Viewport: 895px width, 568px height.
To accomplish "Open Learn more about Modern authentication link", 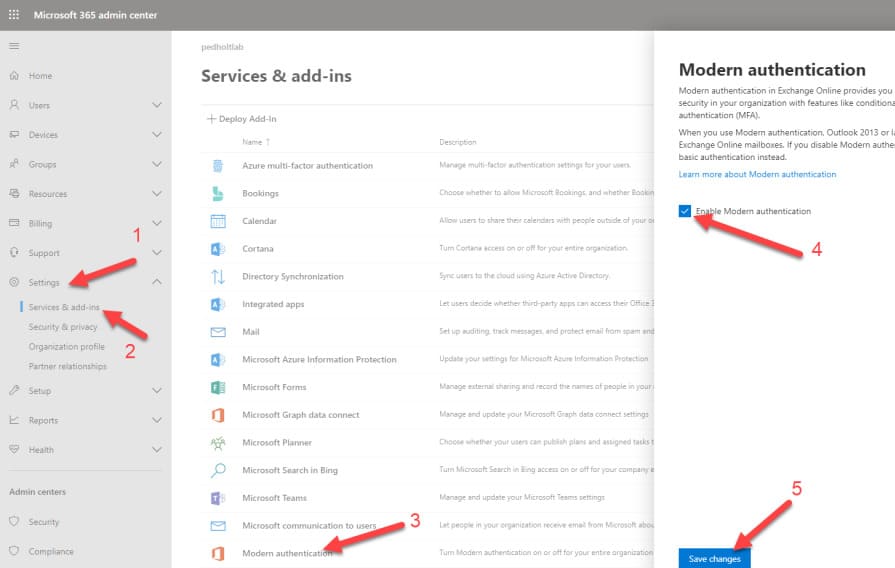I will [757, 174].
